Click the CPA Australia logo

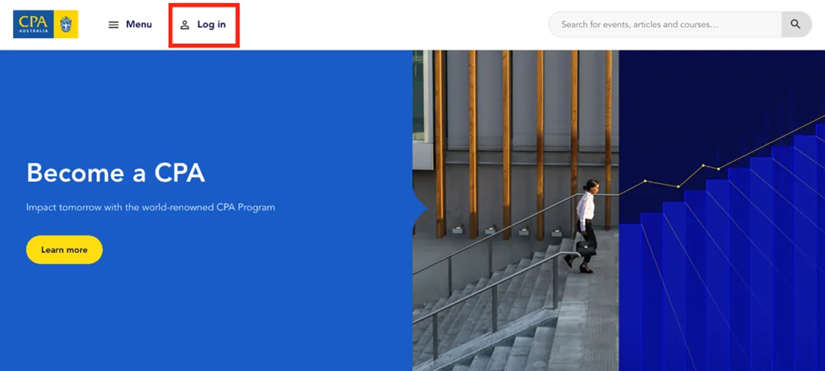46,24
